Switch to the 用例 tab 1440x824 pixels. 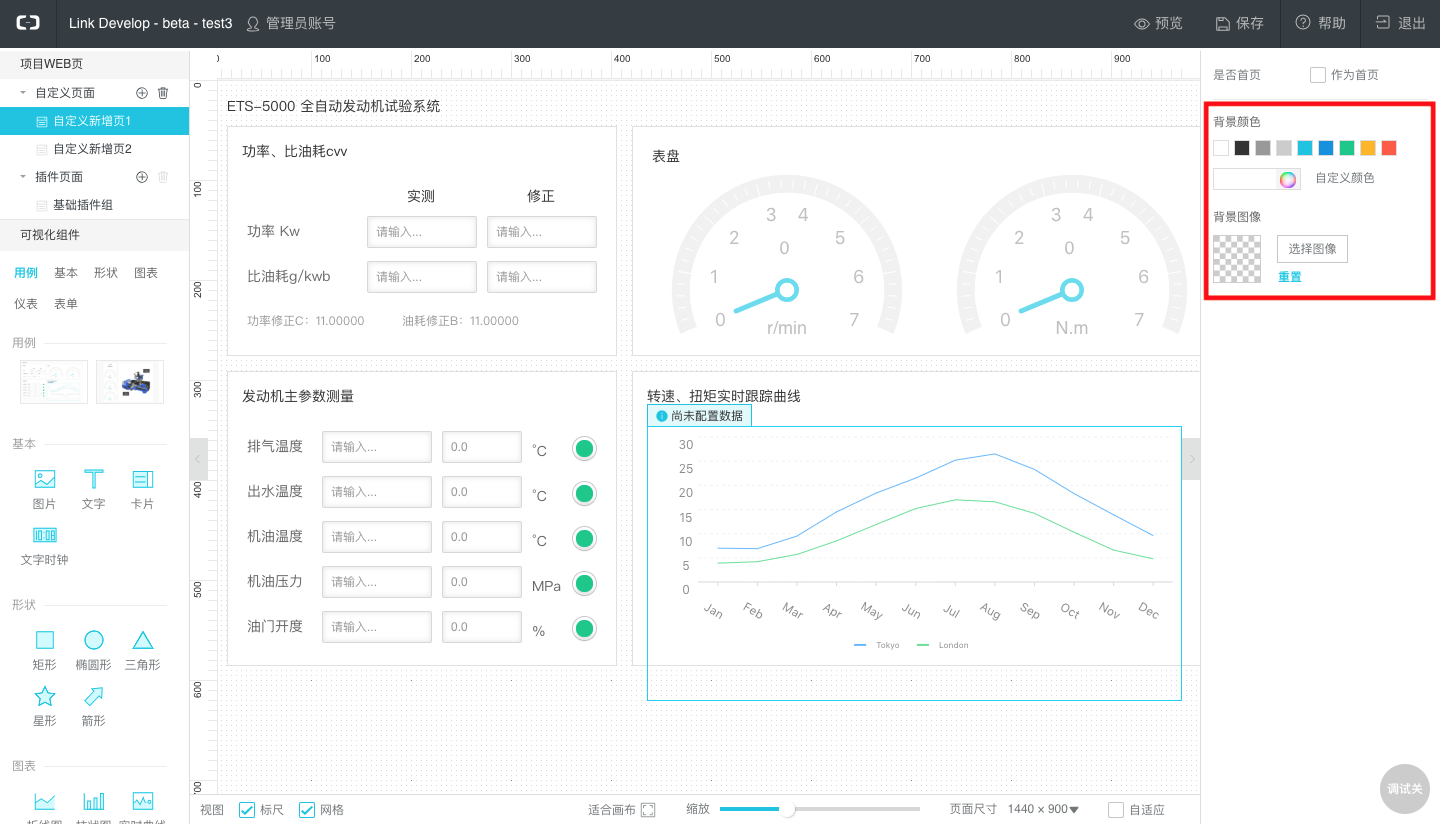(26, 273)
